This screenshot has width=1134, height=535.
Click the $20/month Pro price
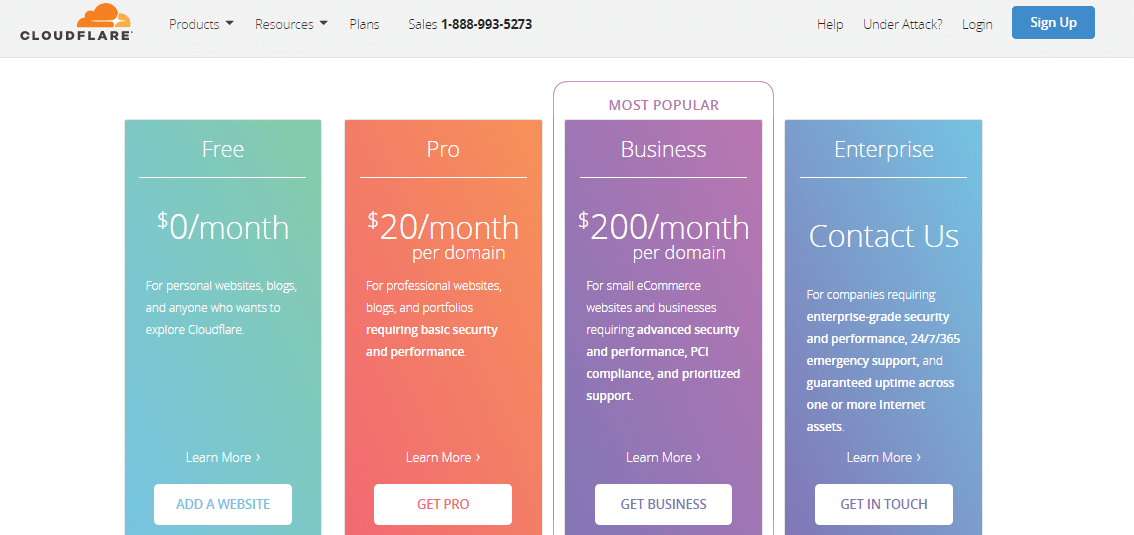[x=443, y=228]
